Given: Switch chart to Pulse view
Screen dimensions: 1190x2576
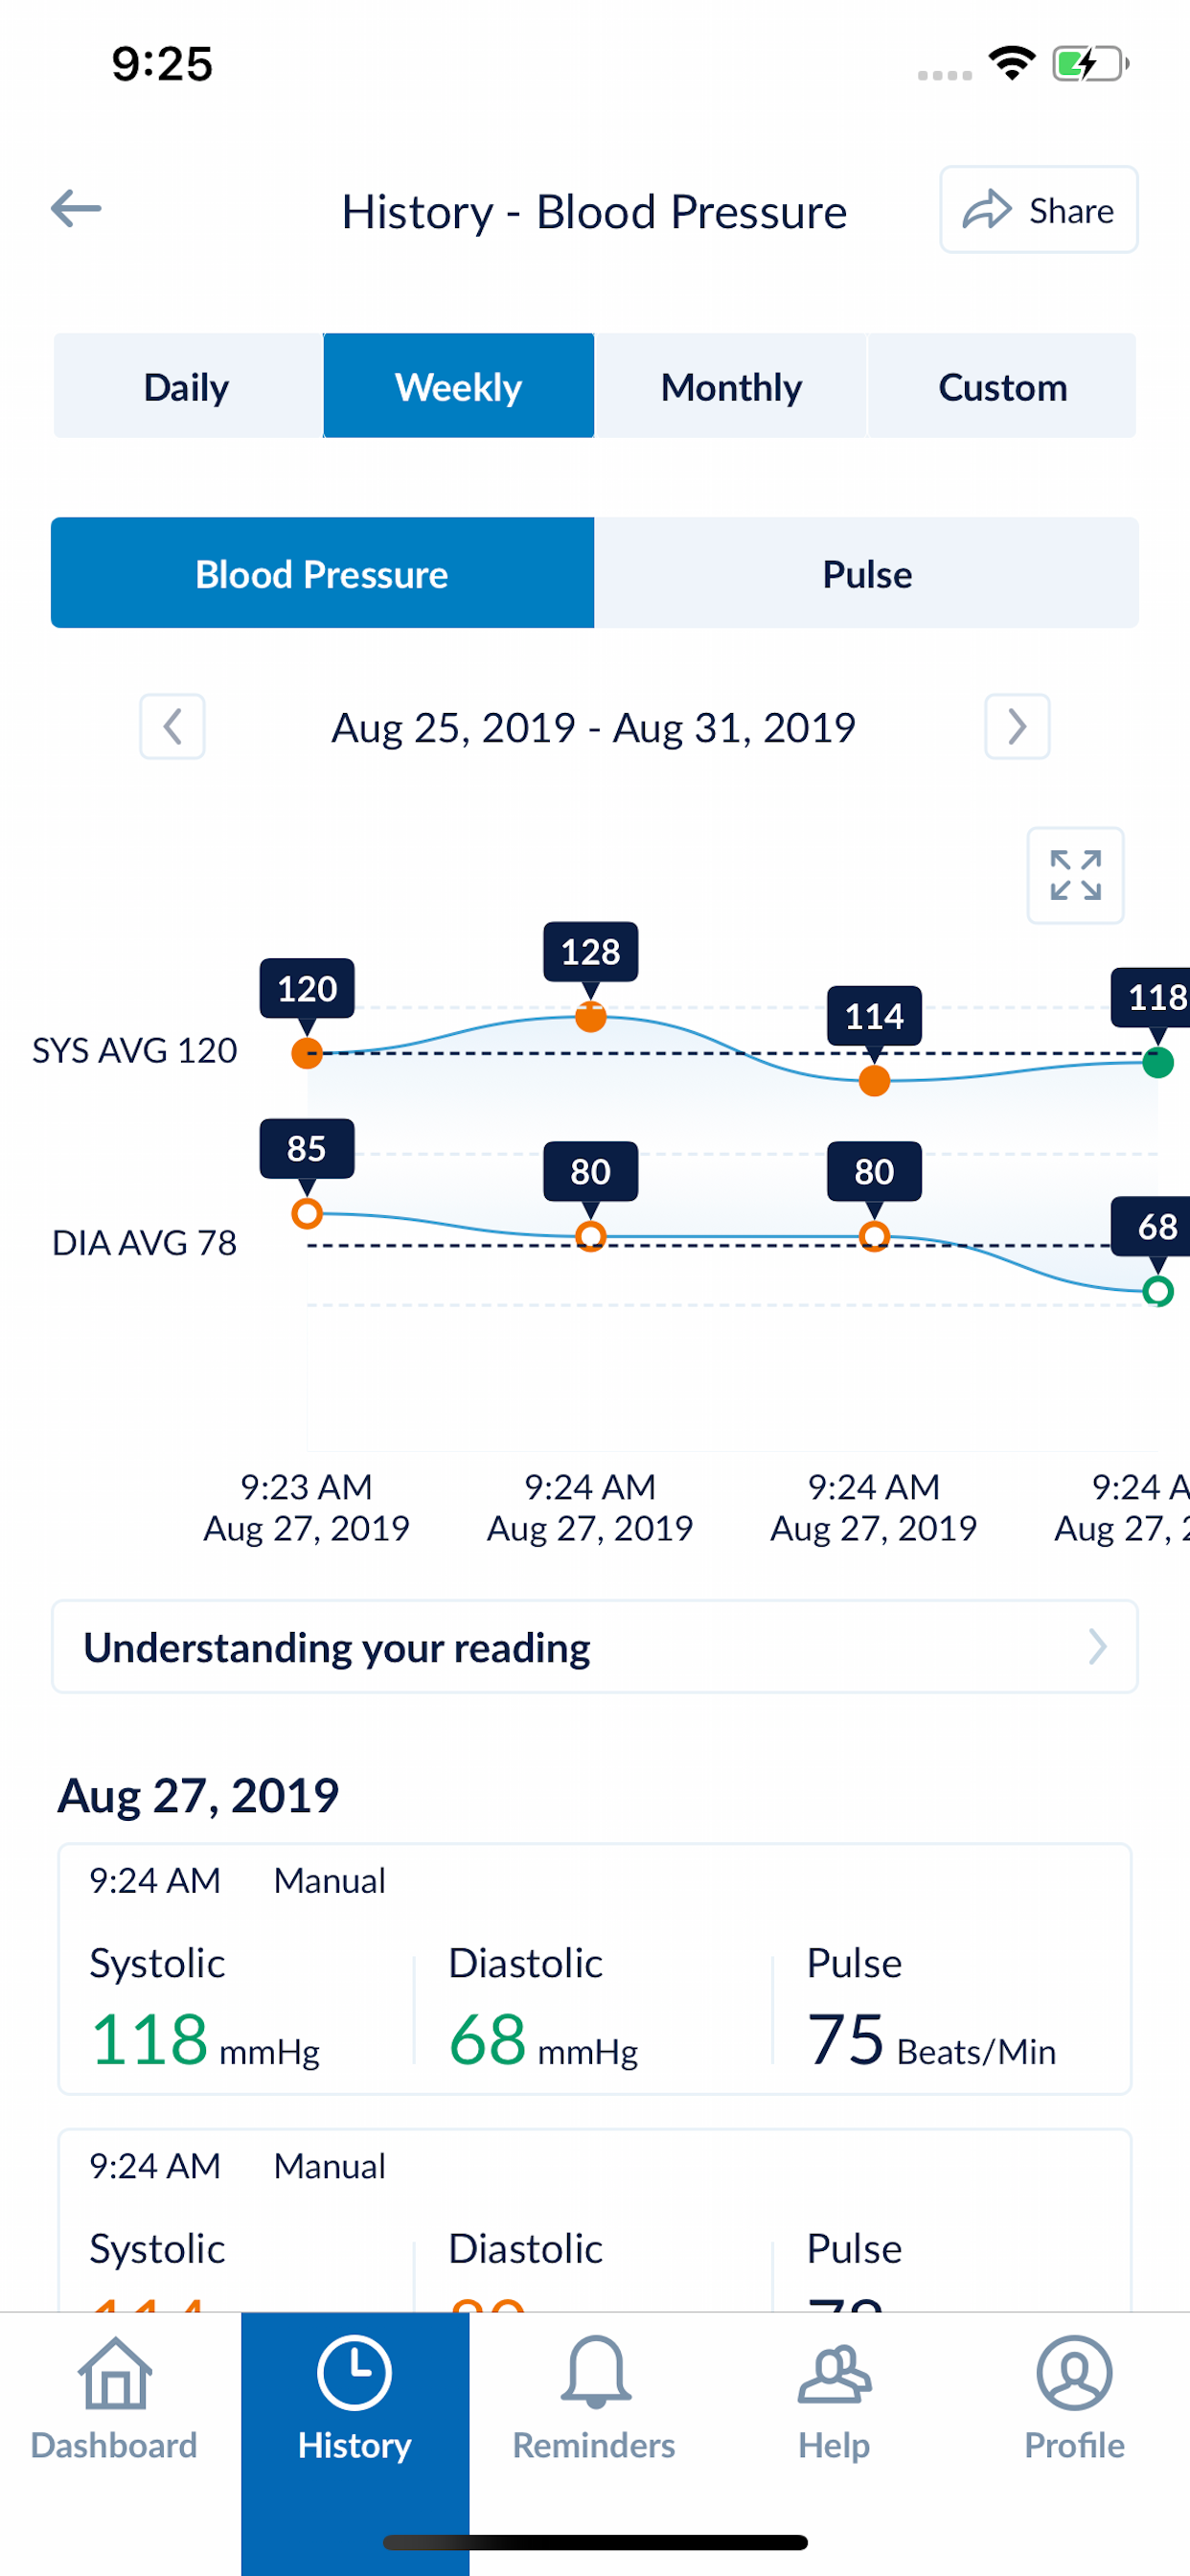Looking at the screenshot, I should [866, 573].
